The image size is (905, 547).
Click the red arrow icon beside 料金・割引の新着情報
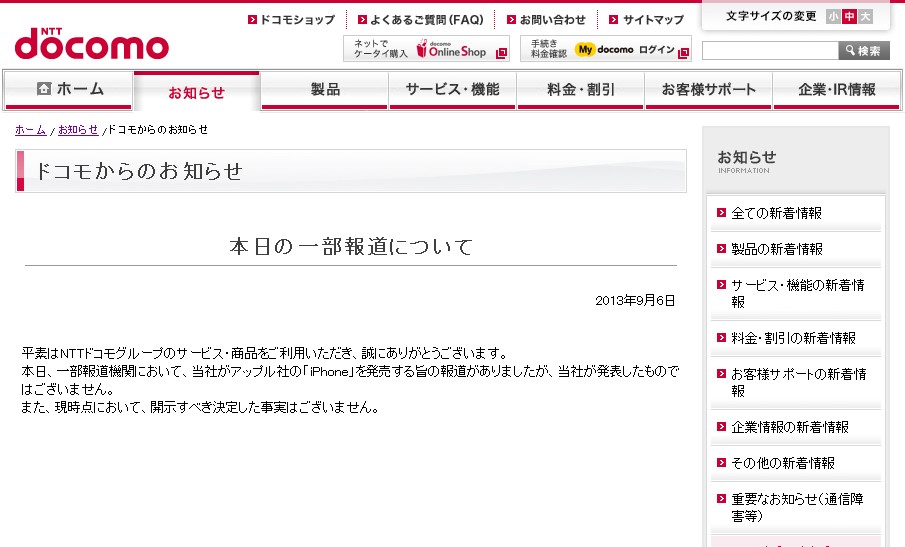point(721,338)
